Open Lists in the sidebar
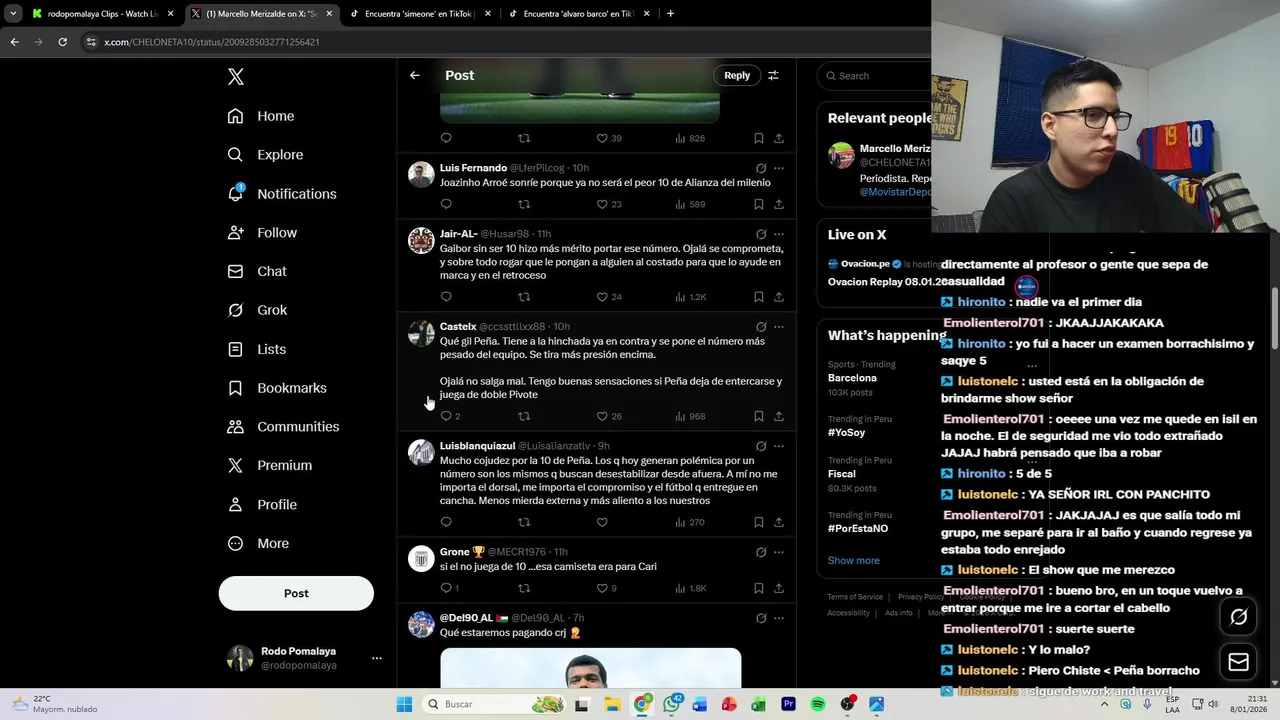 tap(257, 349)
